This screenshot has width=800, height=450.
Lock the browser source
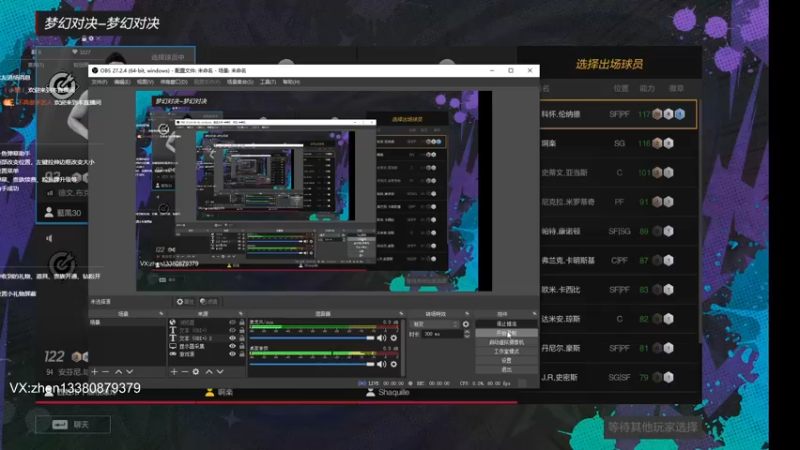click(242, 322)
